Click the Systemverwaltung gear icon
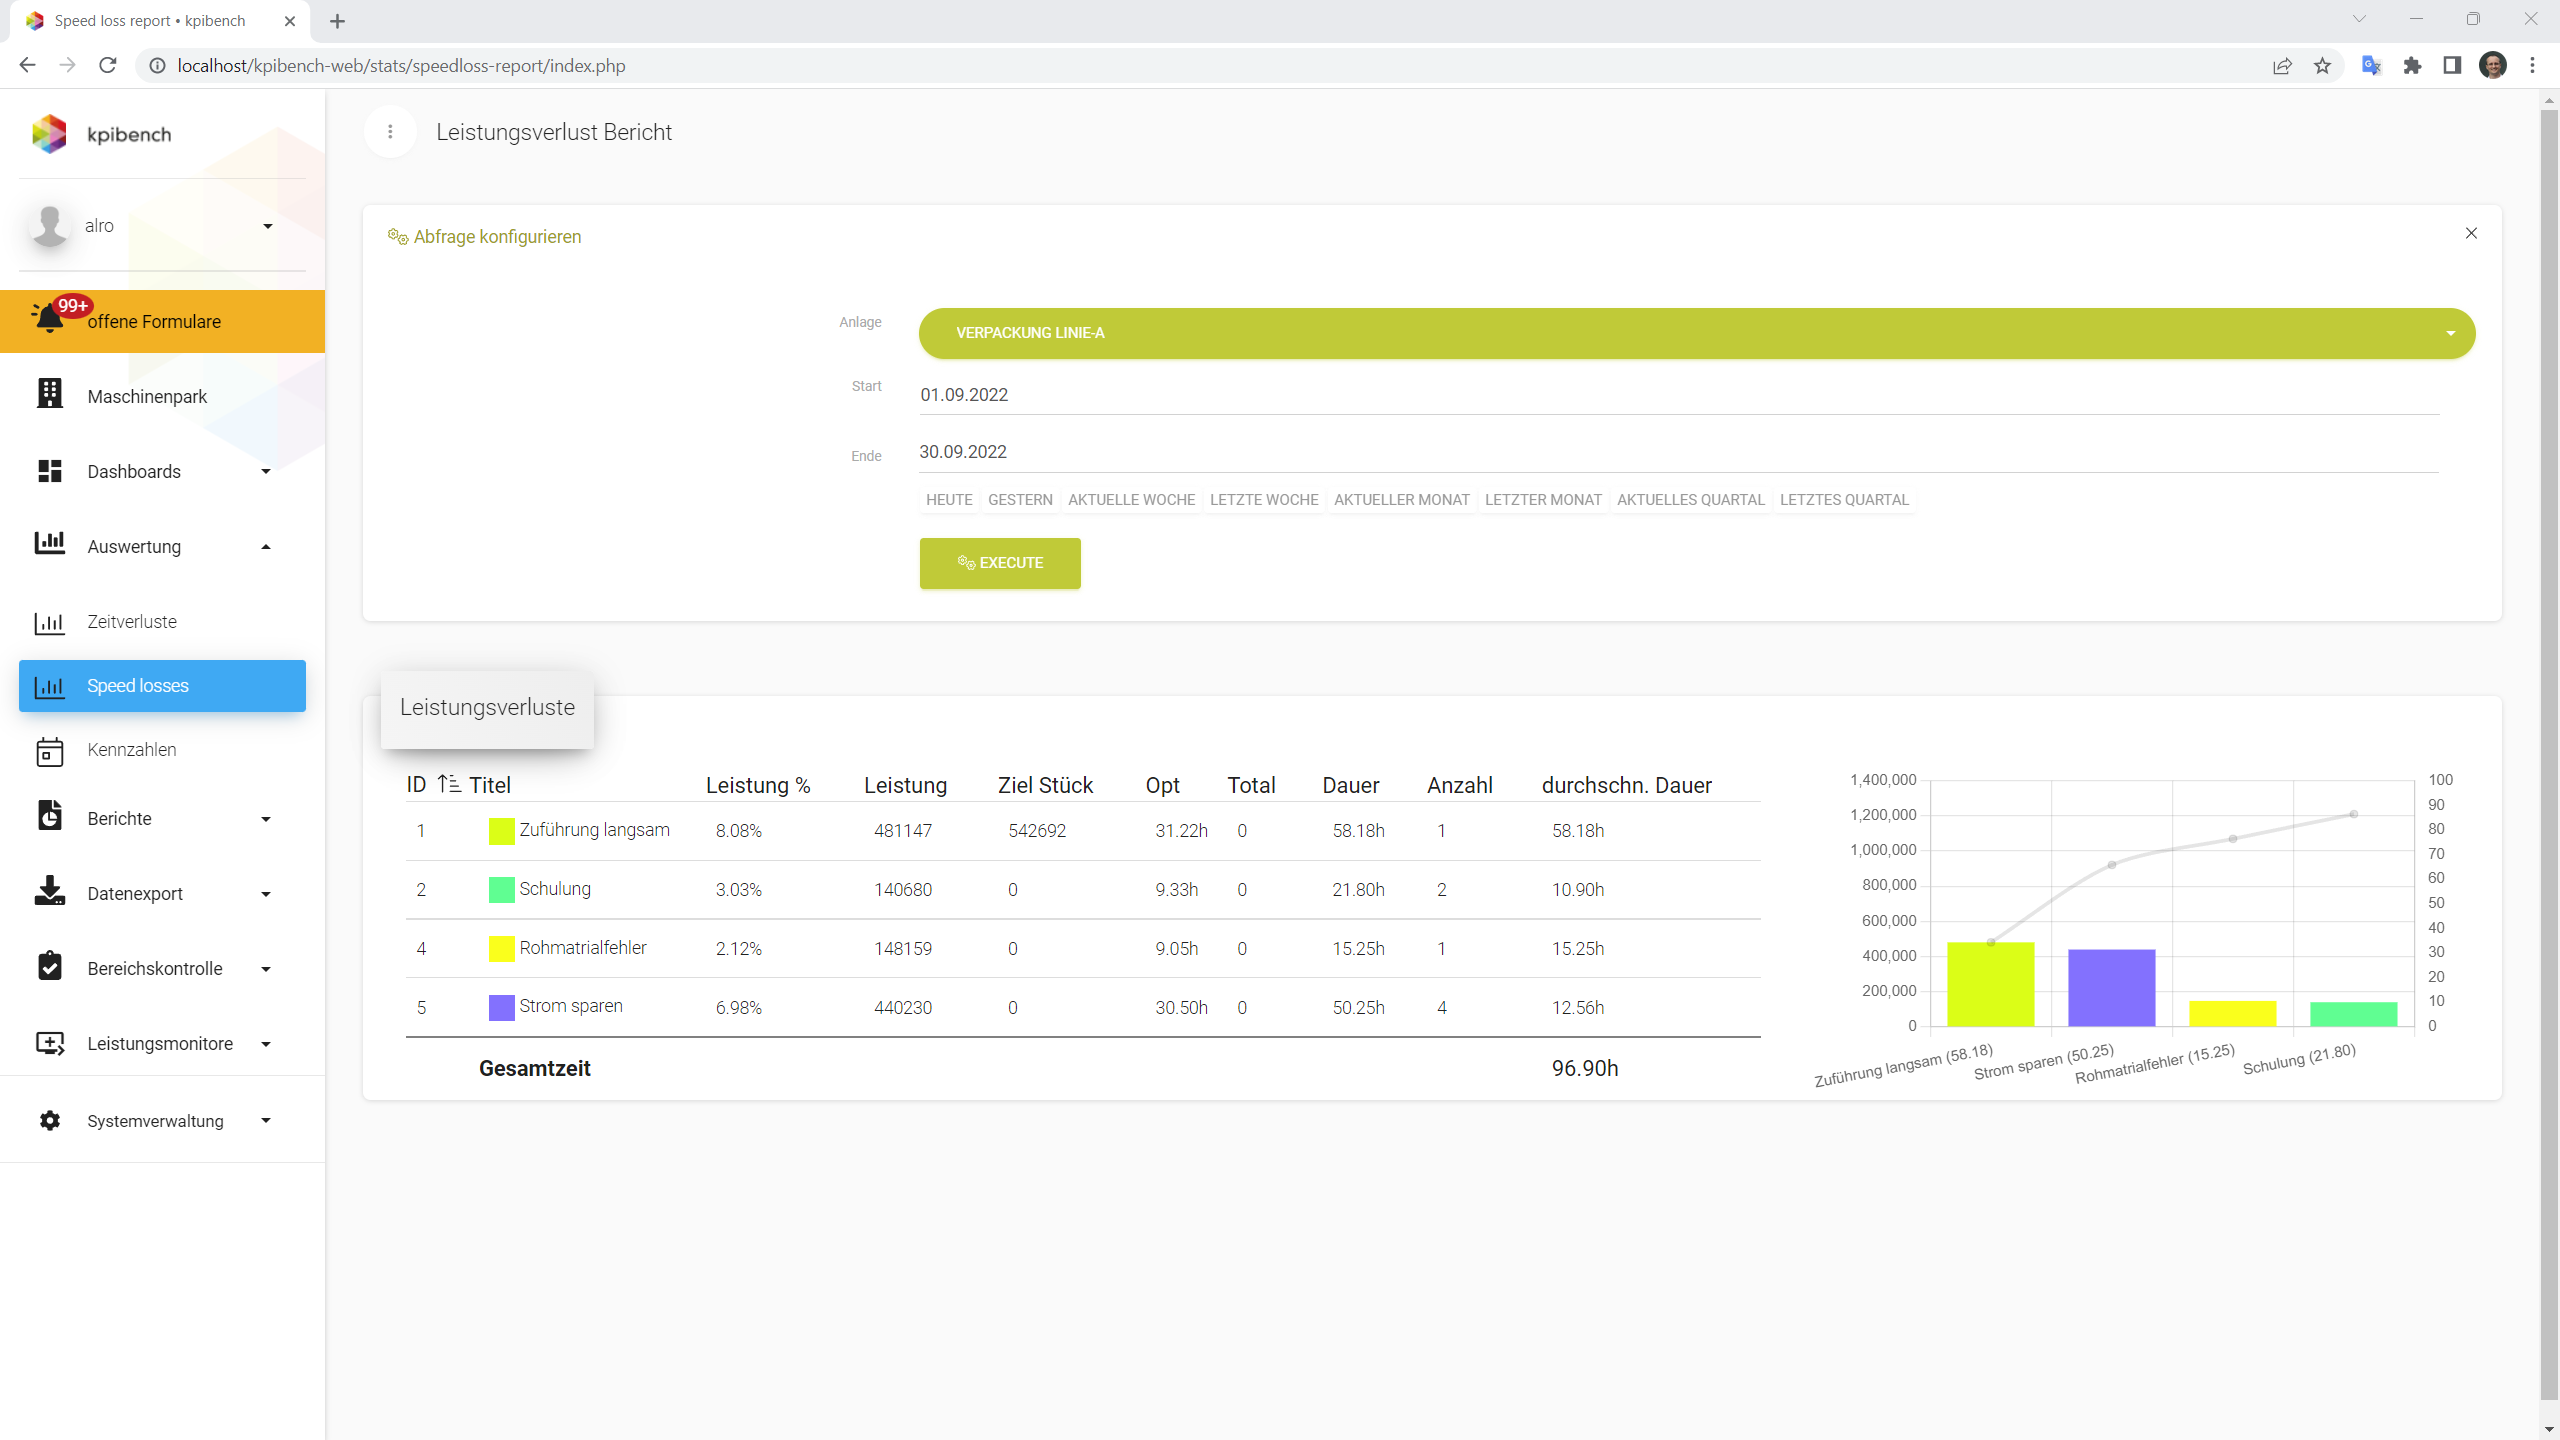The image size is (2560, 1440). 49,1121
